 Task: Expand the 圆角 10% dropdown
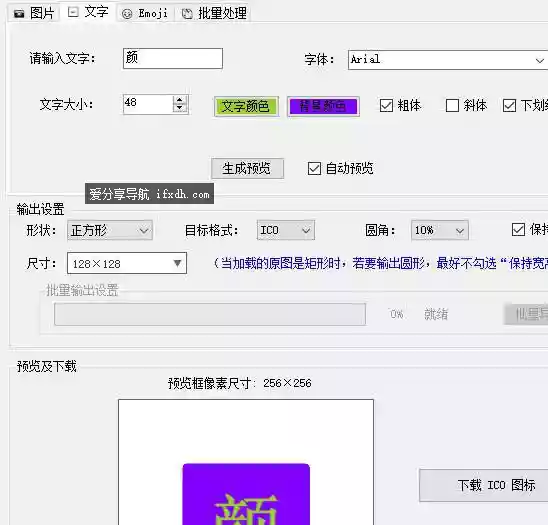tap(440, 230)
